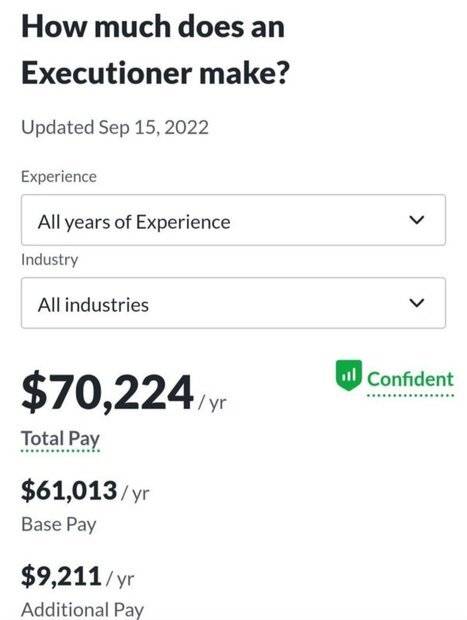467x620 pixels.
Task: Click the chevron in the Experience box
Action: point(417,220)
